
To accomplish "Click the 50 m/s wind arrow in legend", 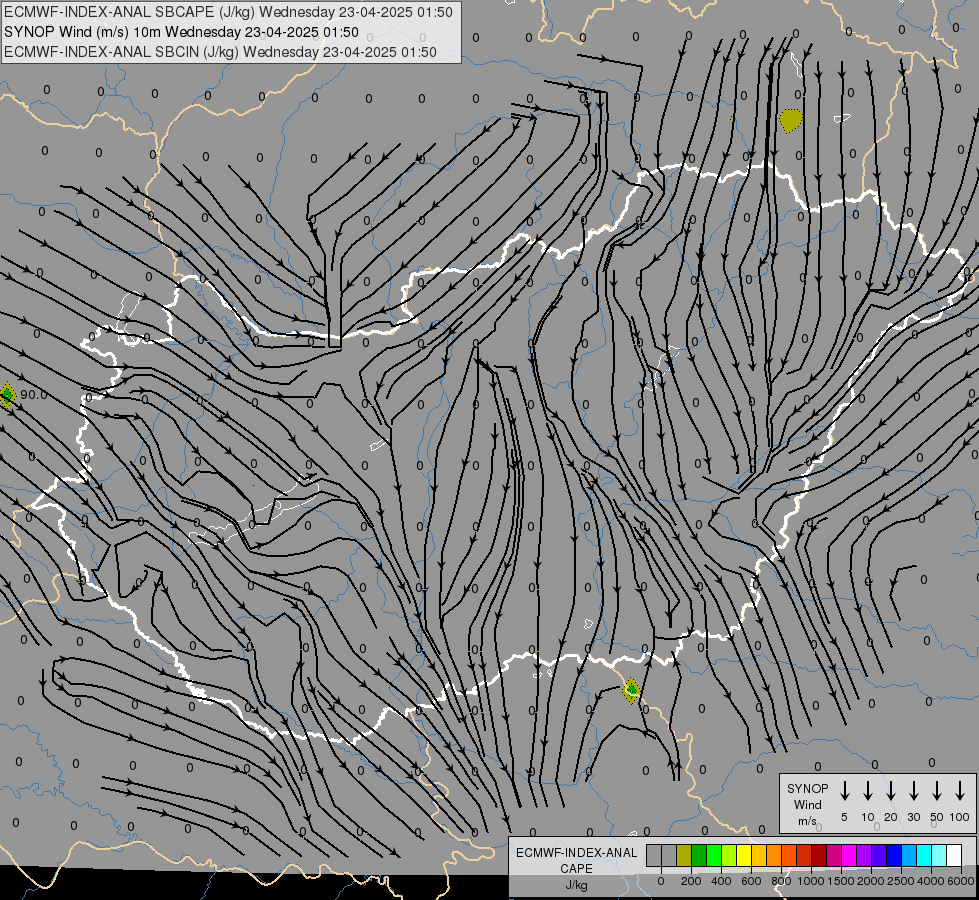I will (937, 791).
